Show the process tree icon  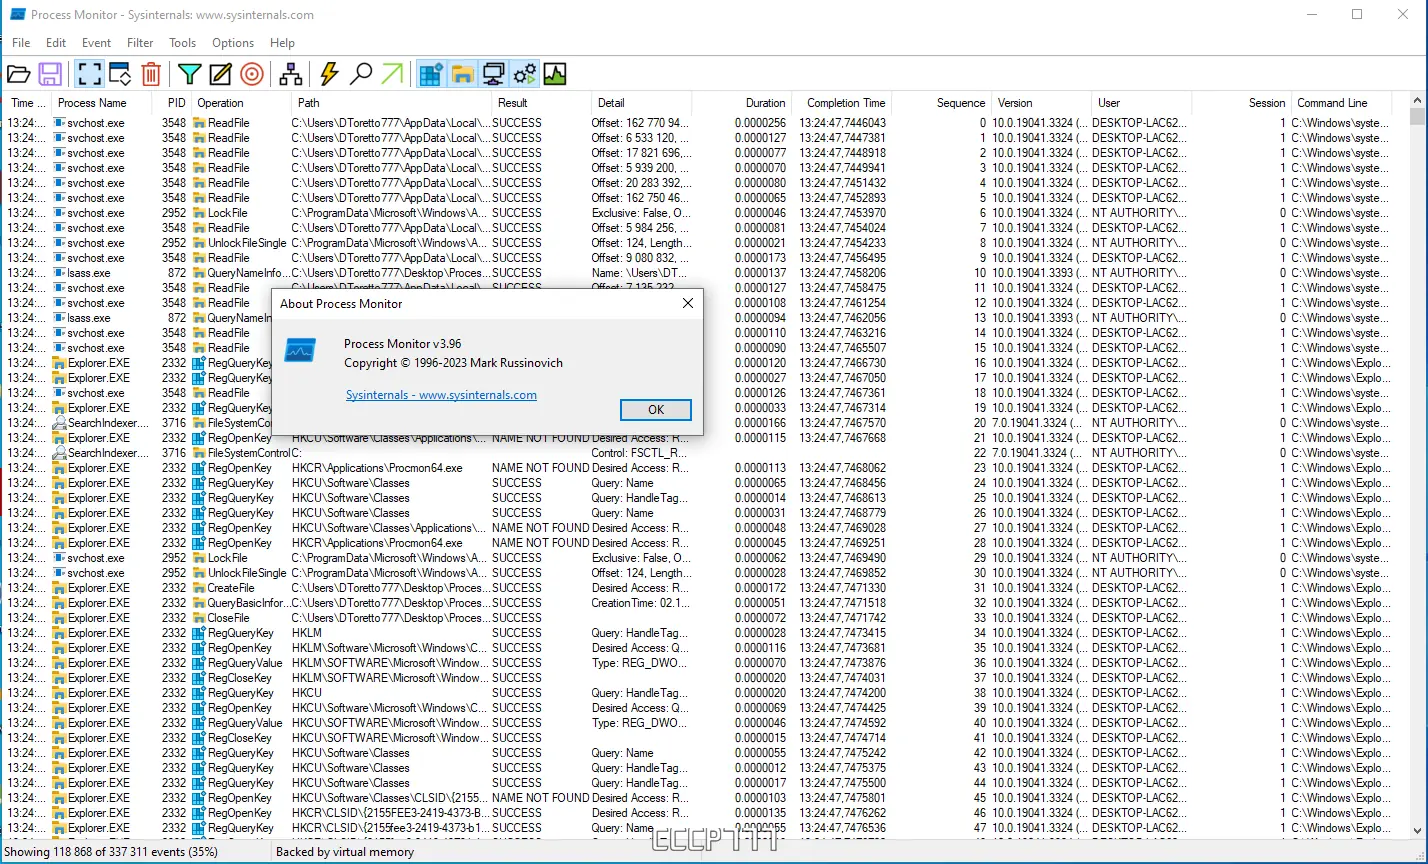coord(291,74)
